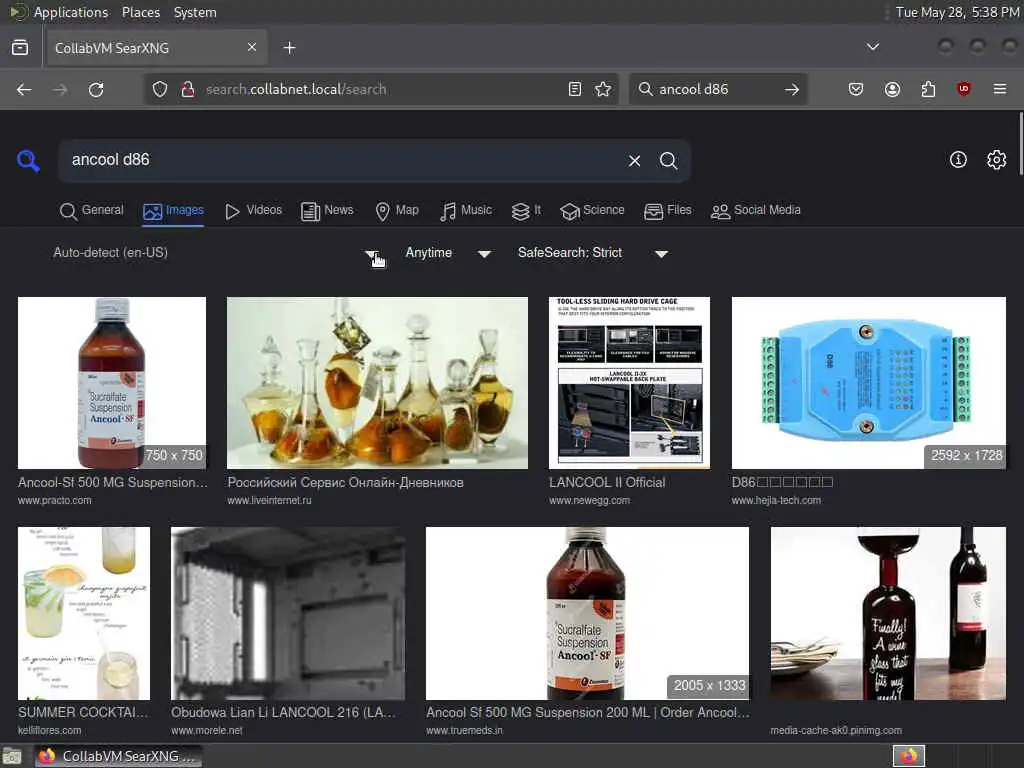
Task: Switch to the Science tab
Action: click(x=592, y=210)
